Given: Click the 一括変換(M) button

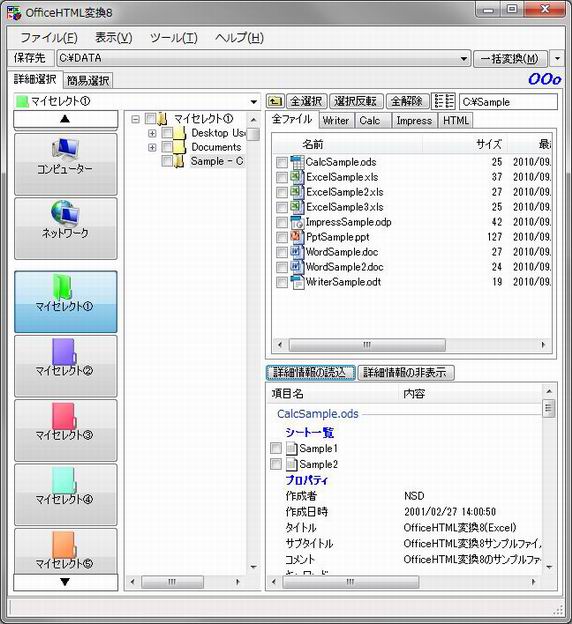Looking at the screenshot, I should click(x=510, y=59).
